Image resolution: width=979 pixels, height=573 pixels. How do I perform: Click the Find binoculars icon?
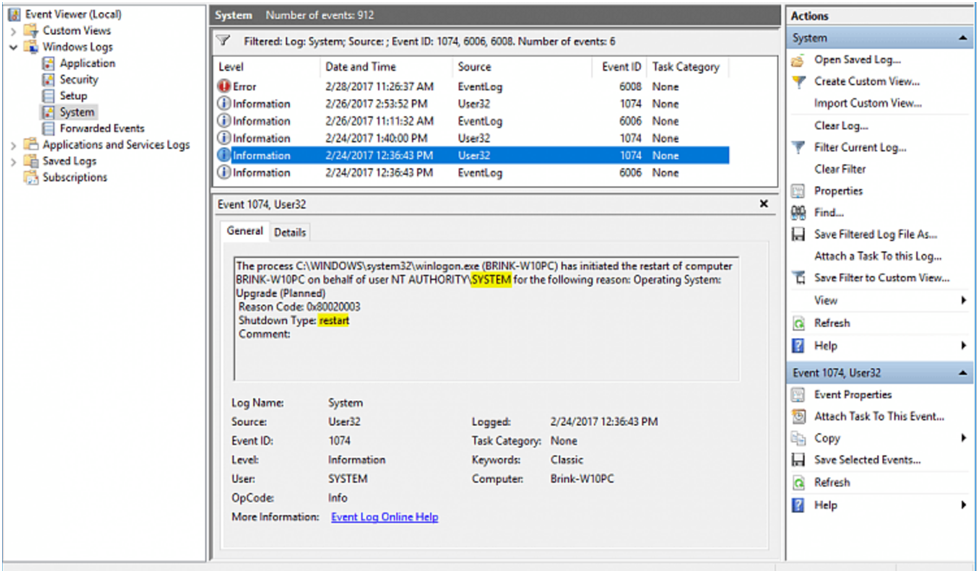click(798, 213)
